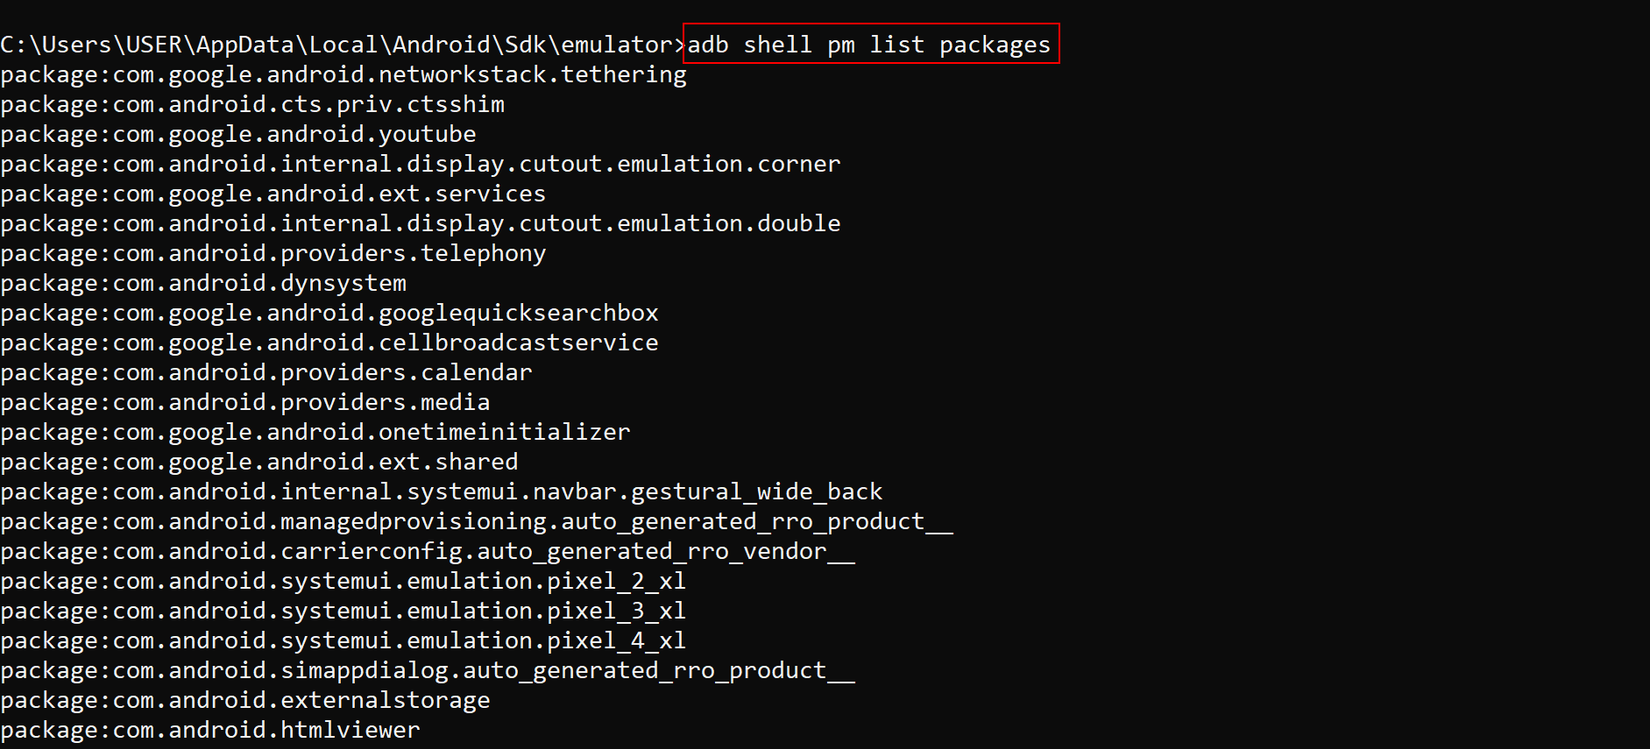Click the systemui.emulation.pixel_2_xl package line
Image resolution: width=1650 pixels, height=749 pixels.
343,581
